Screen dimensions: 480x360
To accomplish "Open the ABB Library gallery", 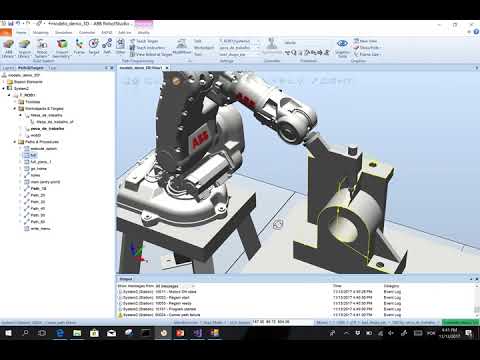I will [x=8, y=48].
